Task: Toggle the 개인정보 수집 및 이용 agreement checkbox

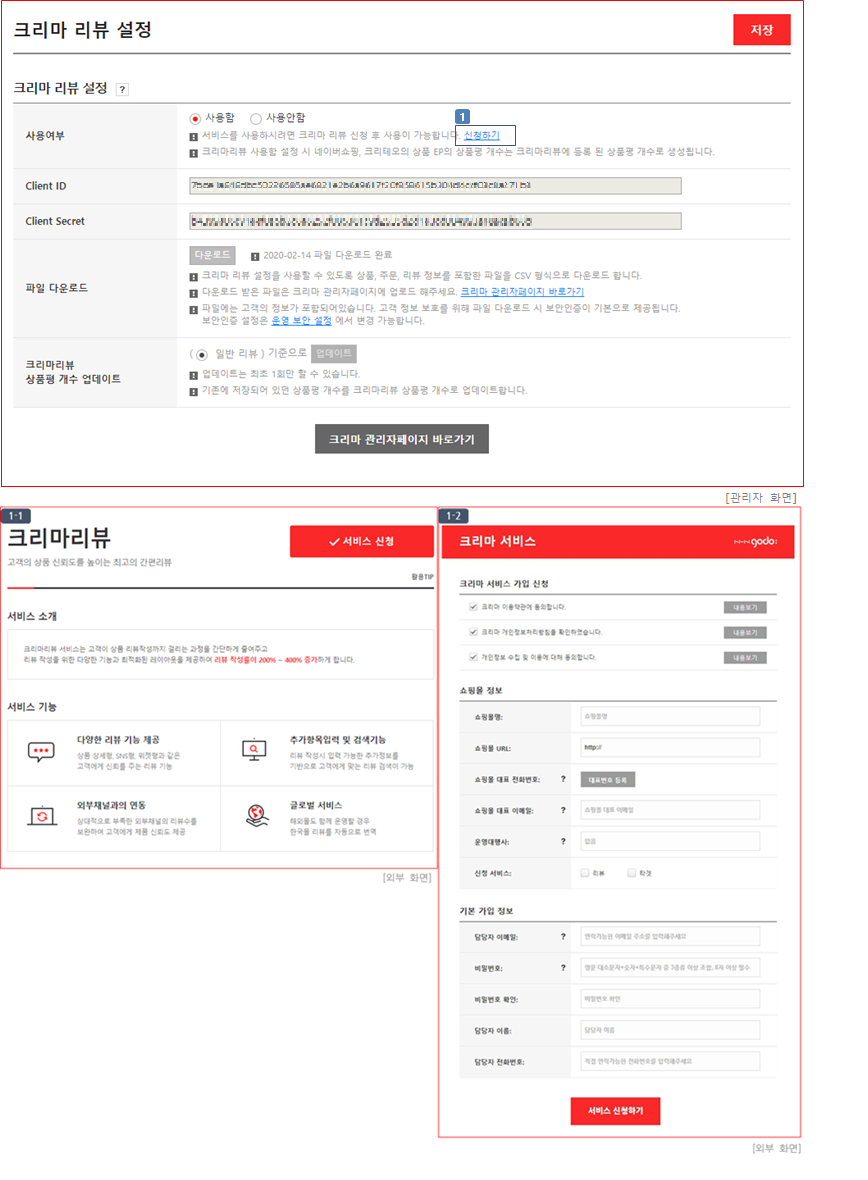Action: 473,657
